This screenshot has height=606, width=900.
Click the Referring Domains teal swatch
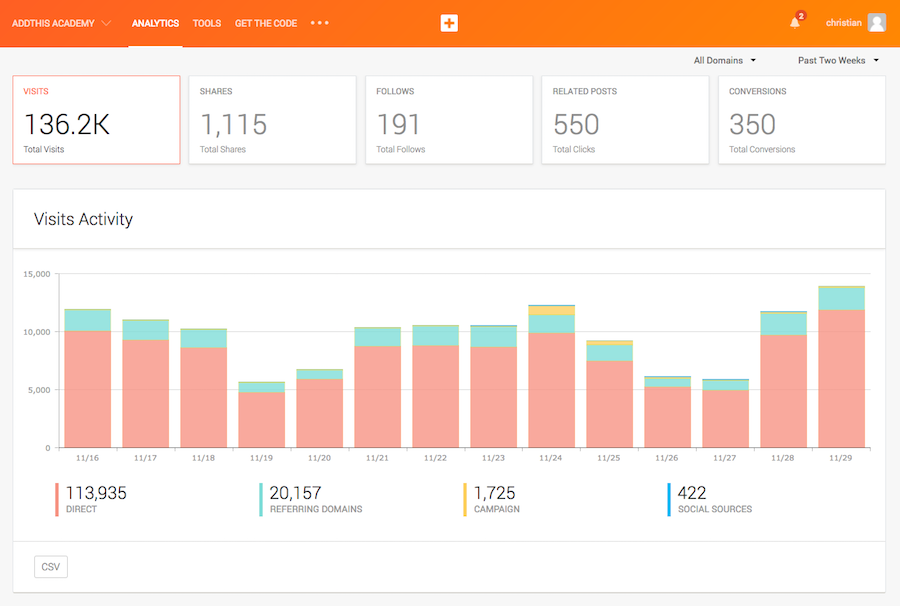click(x=261, y=500)
